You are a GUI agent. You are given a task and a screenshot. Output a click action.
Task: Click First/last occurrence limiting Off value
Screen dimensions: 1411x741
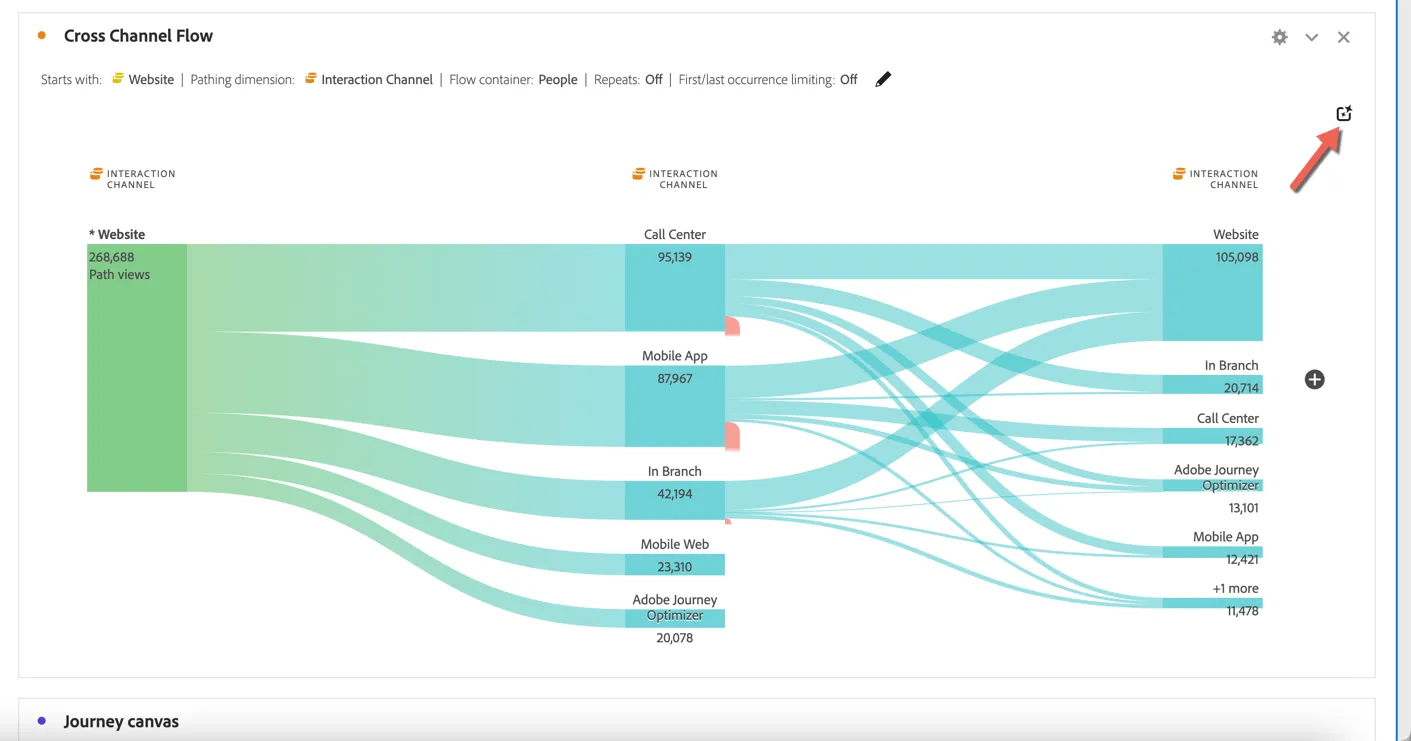[848, 79]
